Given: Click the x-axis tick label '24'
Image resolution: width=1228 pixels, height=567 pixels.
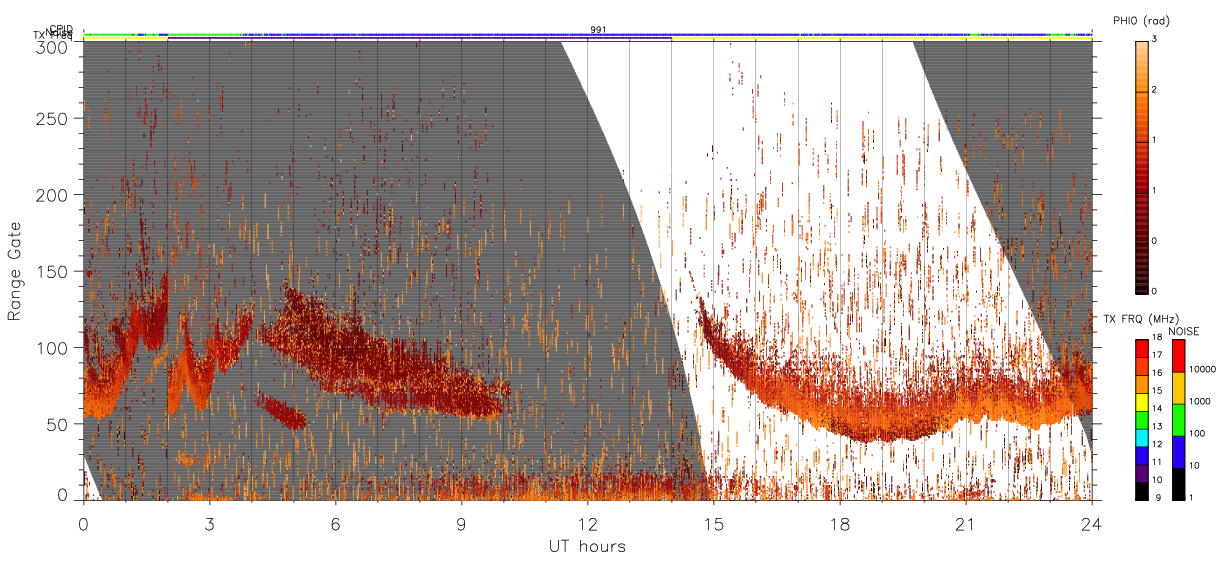Looking at the screenshot, I should (1092, 523).
